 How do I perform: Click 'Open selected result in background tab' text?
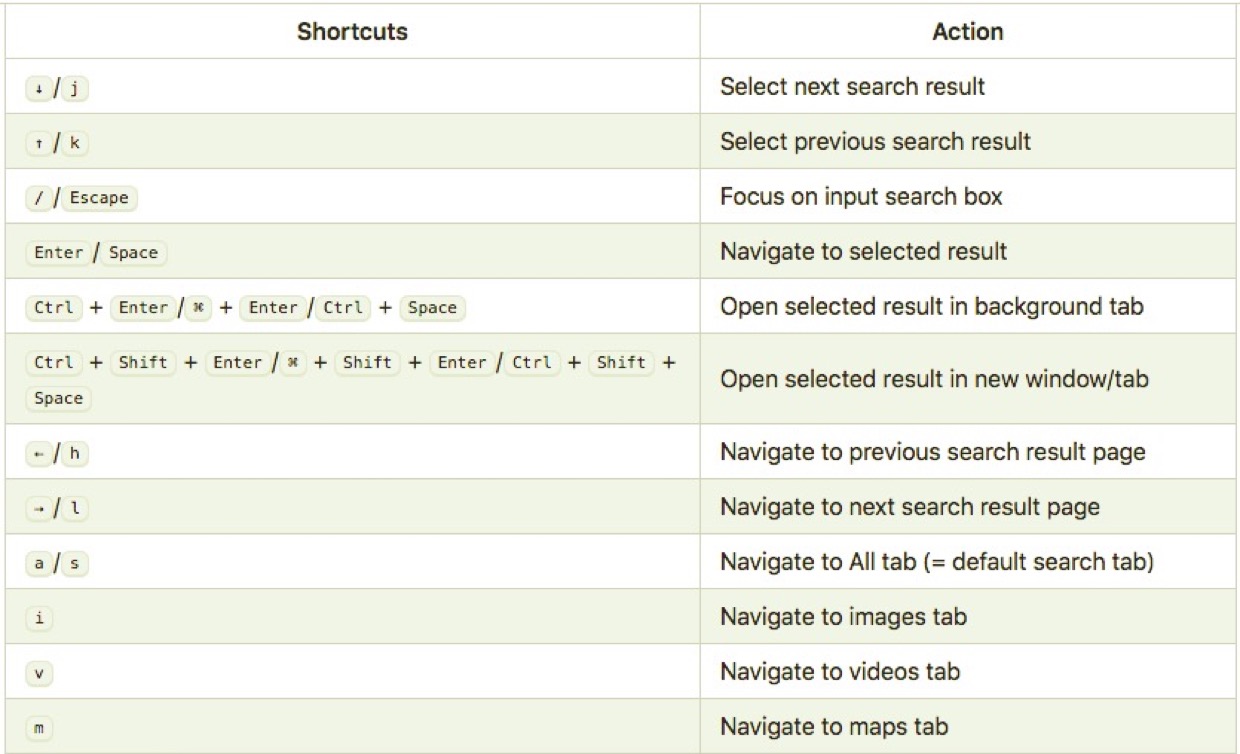(931, 306)
